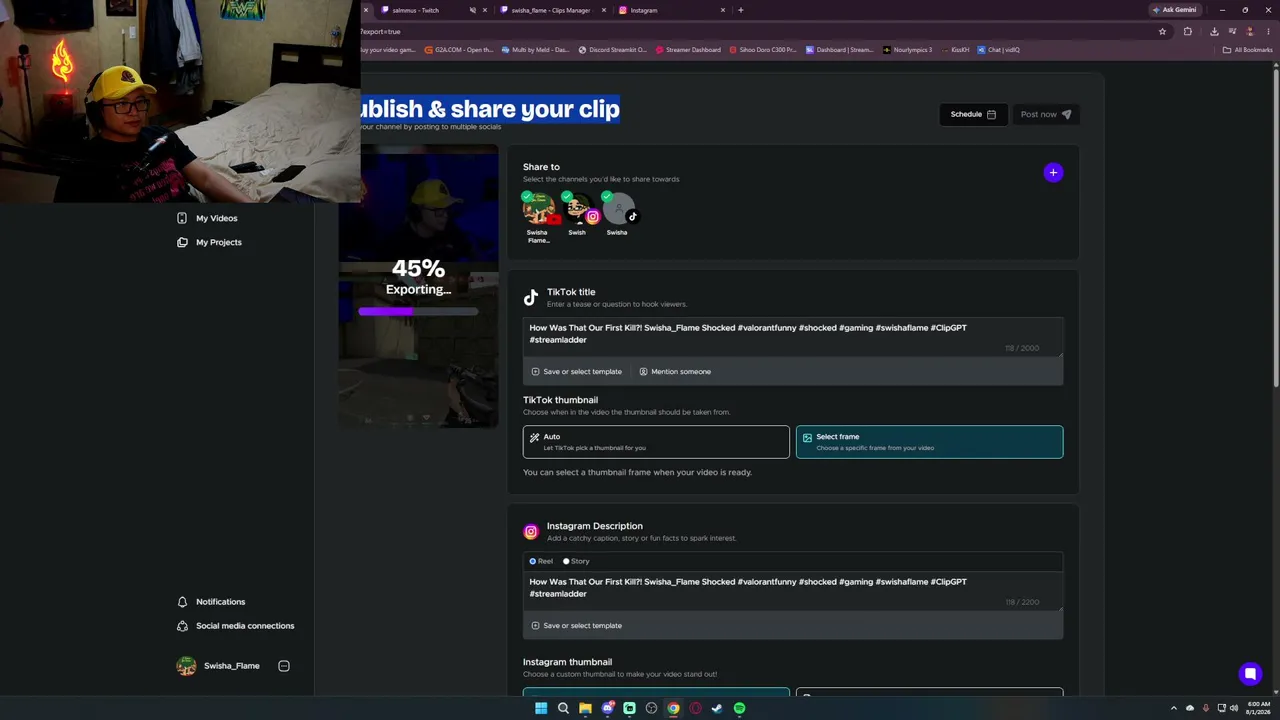Click the page vertical scrollbar
This screenshot has width=1280, height=720.
[1276, 230]
